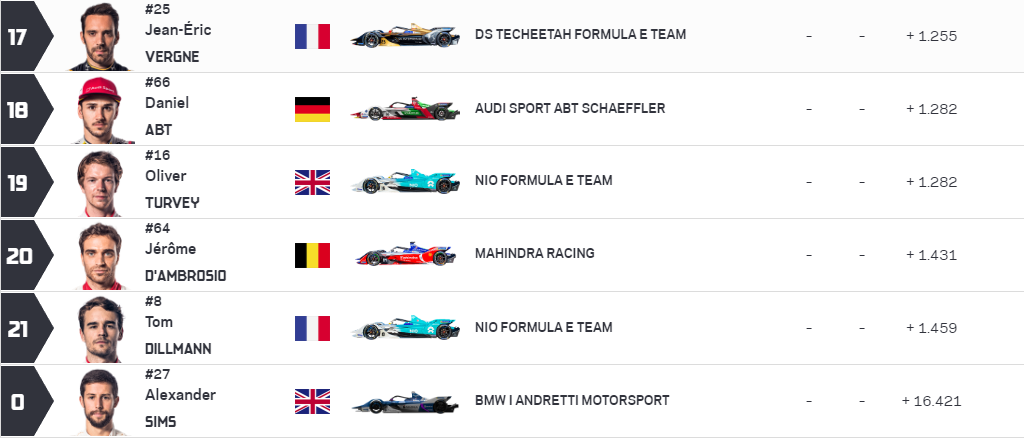
Task: Open Jean-Éric Vergne's driver photo
Action: click(x=105, y=37)
